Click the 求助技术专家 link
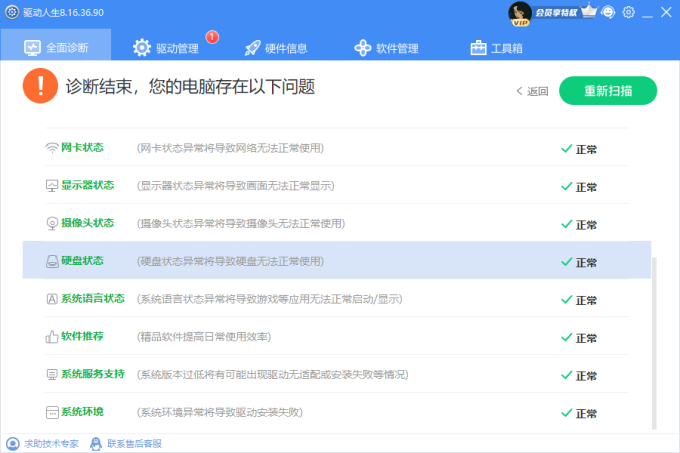 (51, 443)
